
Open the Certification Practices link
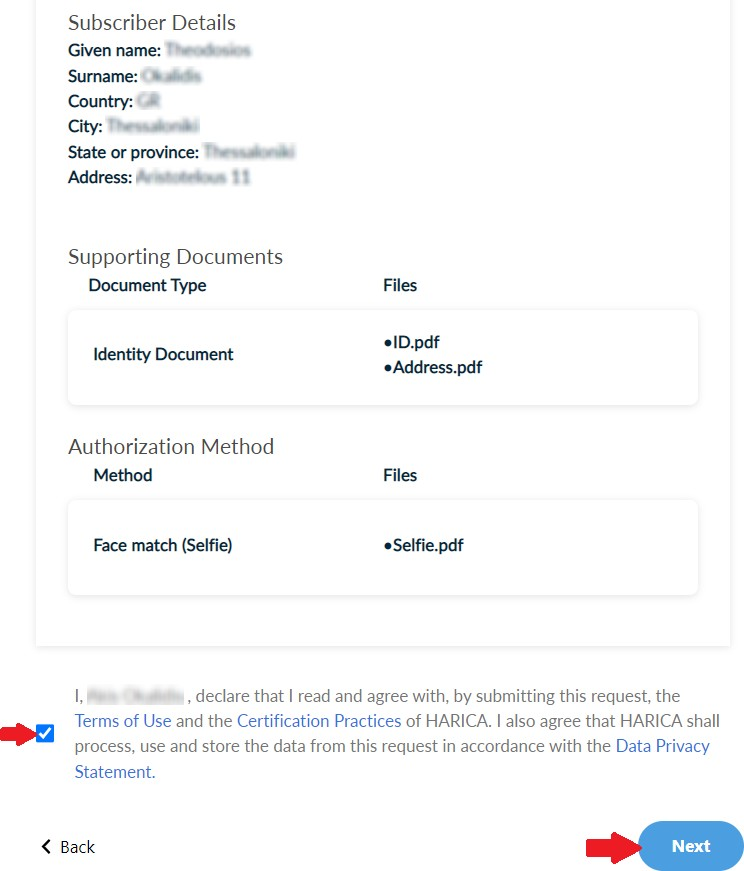(319, 721)
